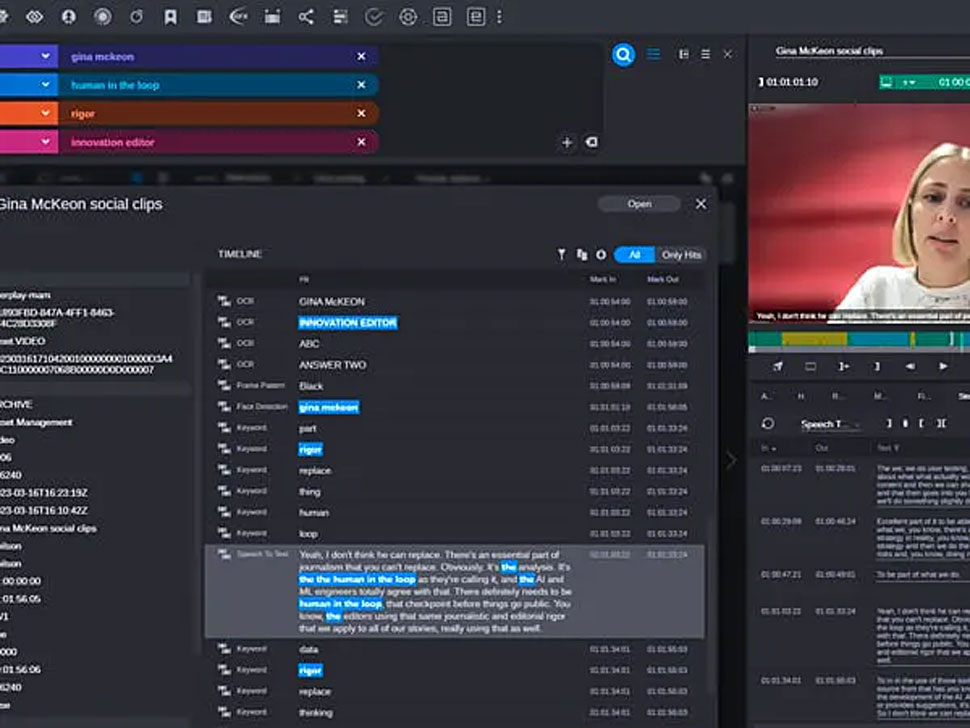Open the Speech T... dropdown in right panel
The image size is (970, 728).
[x=830, y=424]
